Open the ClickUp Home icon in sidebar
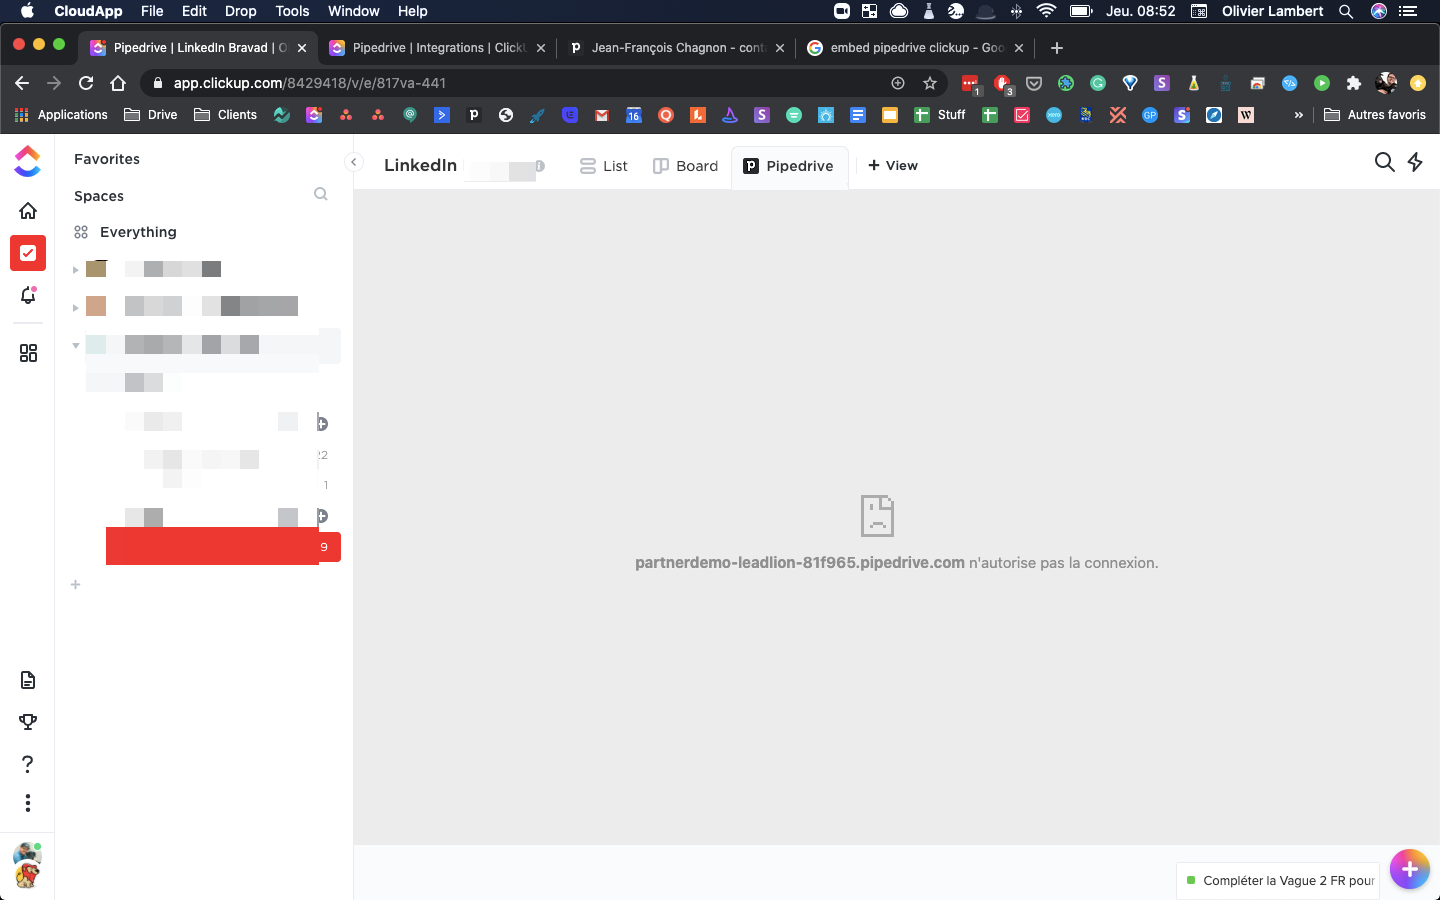Image resolution: width=1440 pixels, height=900 pixels. click(28, 211)
